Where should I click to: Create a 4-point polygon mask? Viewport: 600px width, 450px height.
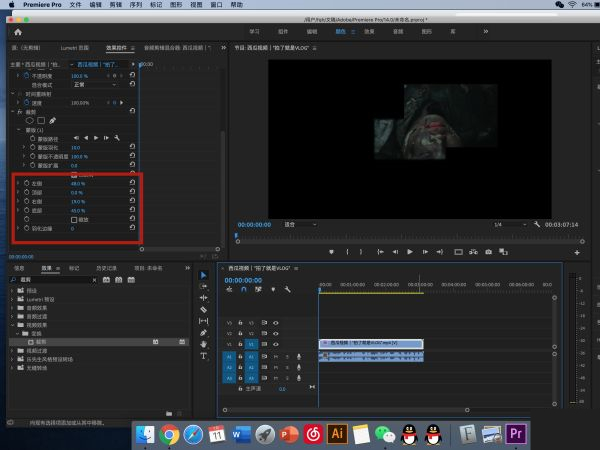click(41, 121)
